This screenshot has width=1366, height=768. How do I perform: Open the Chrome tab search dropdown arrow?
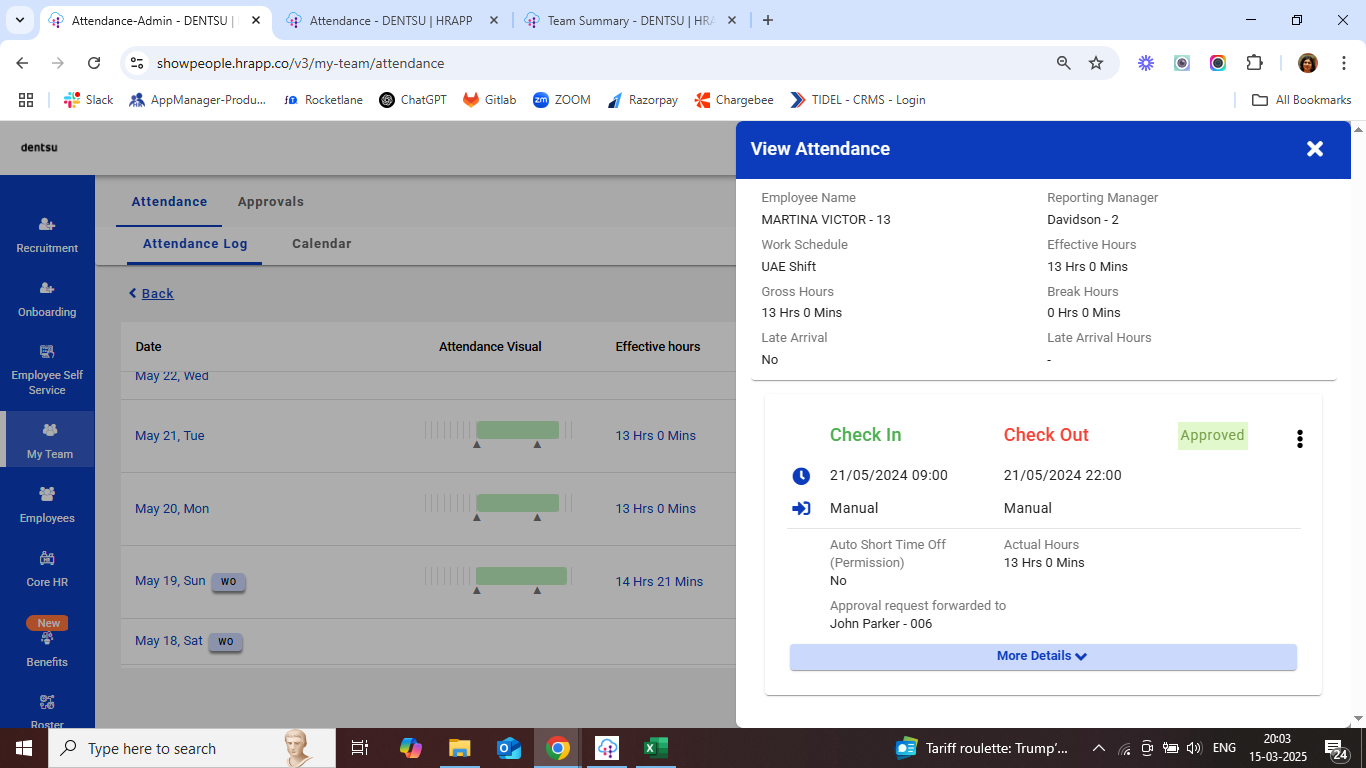click(21, 20)
